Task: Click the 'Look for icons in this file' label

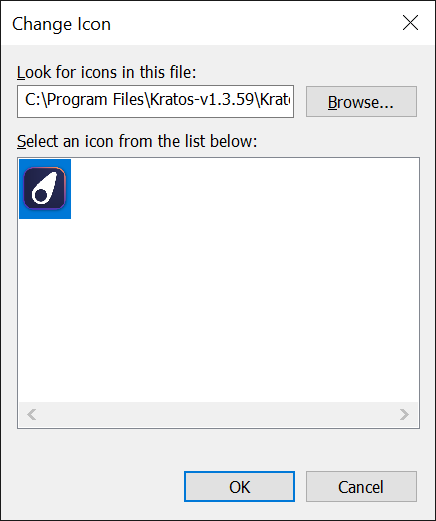Action: click(x=106, y=72)
